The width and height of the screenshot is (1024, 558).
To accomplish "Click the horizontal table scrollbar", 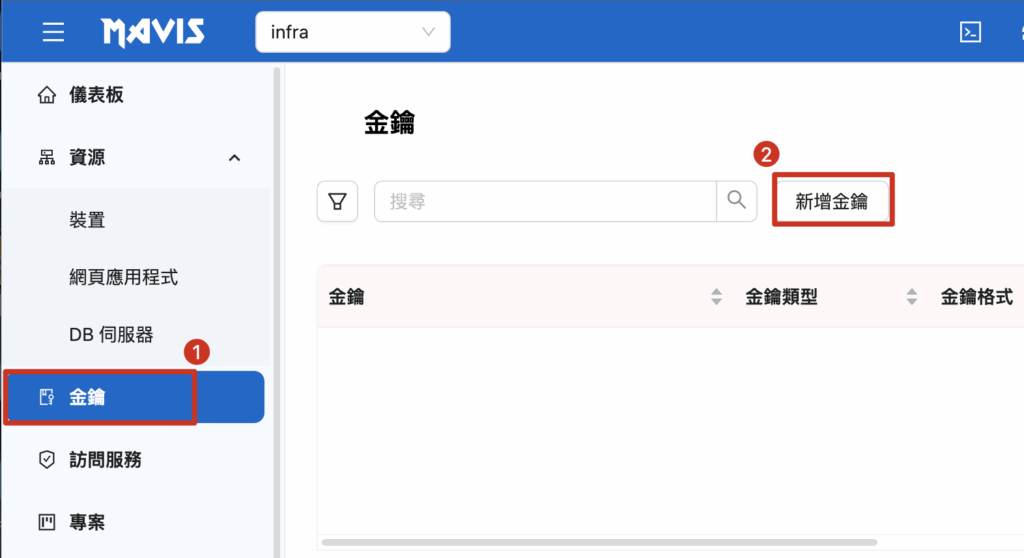I will [x=599, y=542].
